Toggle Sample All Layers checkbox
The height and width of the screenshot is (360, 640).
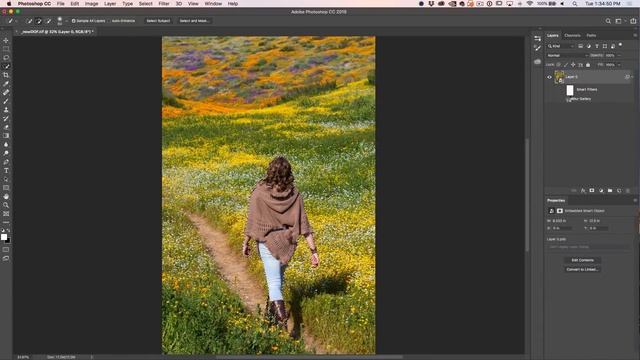click(73, 21)
